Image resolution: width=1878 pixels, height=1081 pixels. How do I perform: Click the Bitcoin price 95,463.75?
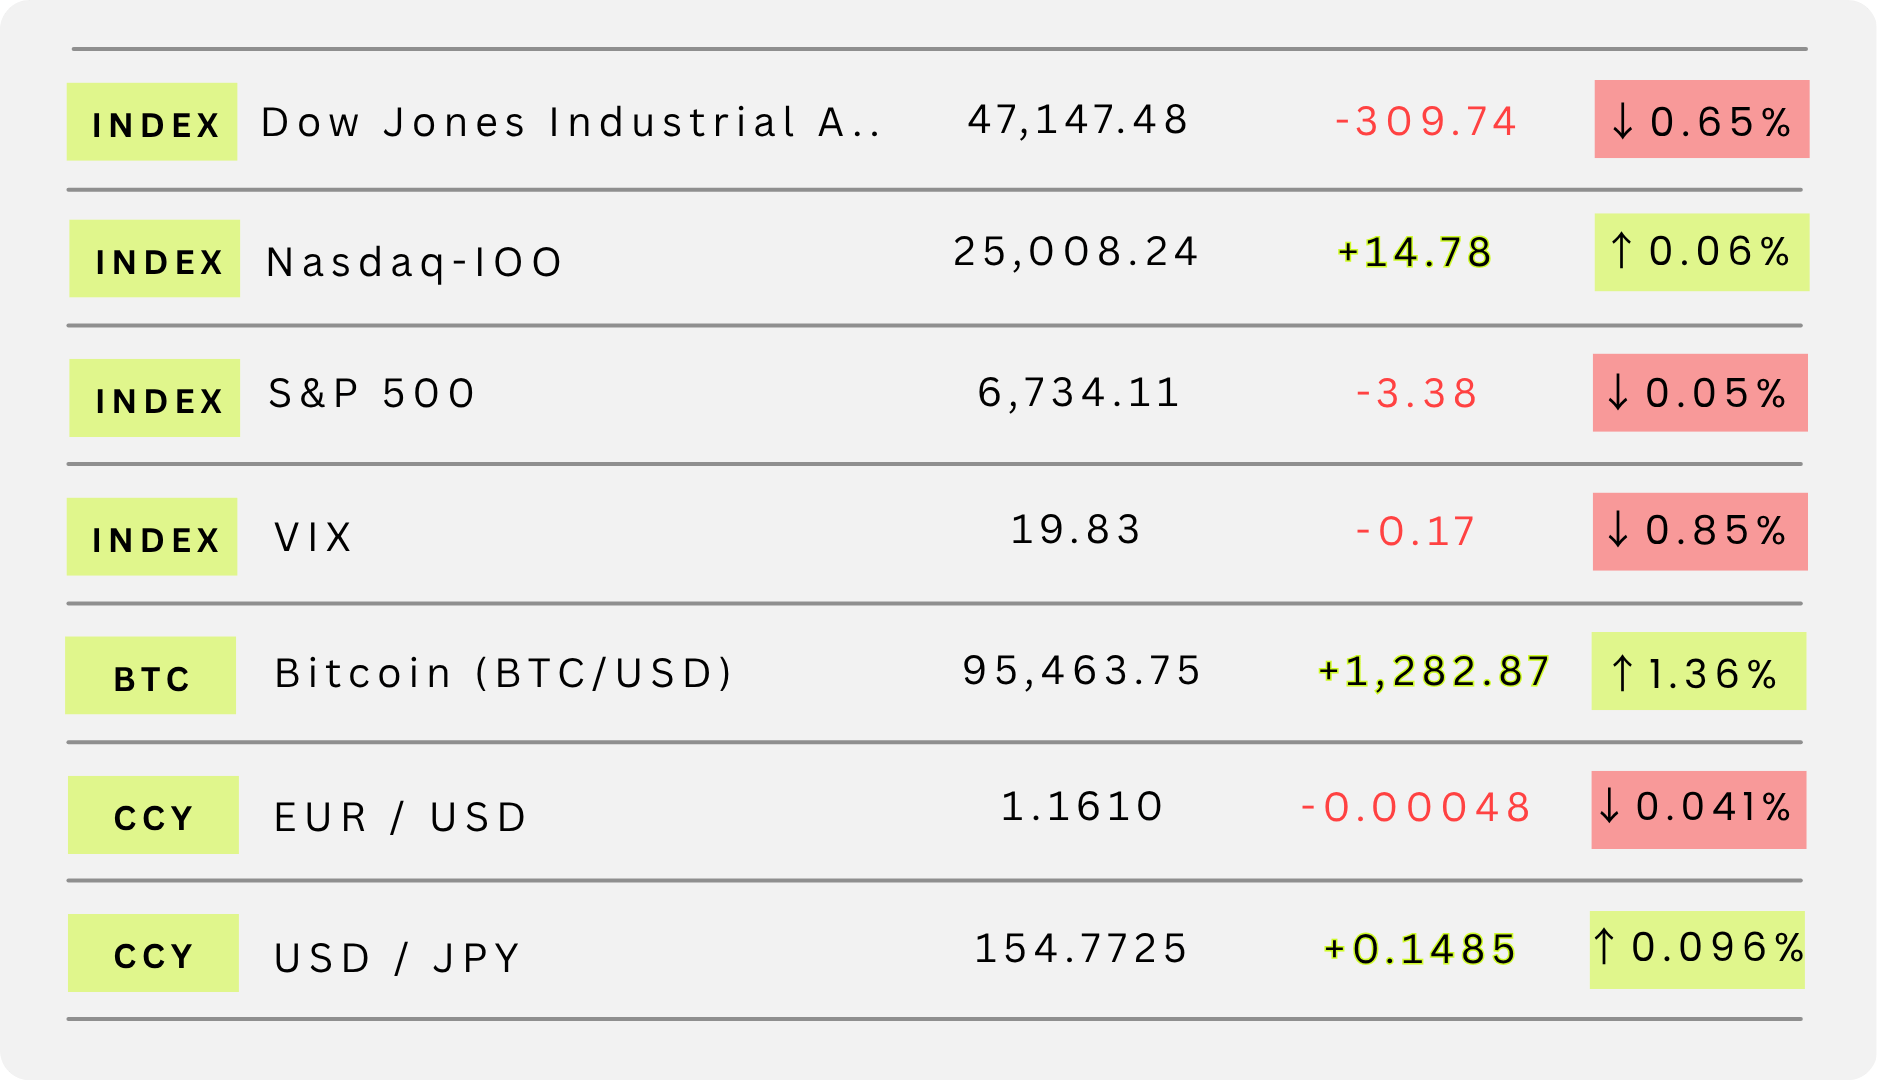(1082, 671)
